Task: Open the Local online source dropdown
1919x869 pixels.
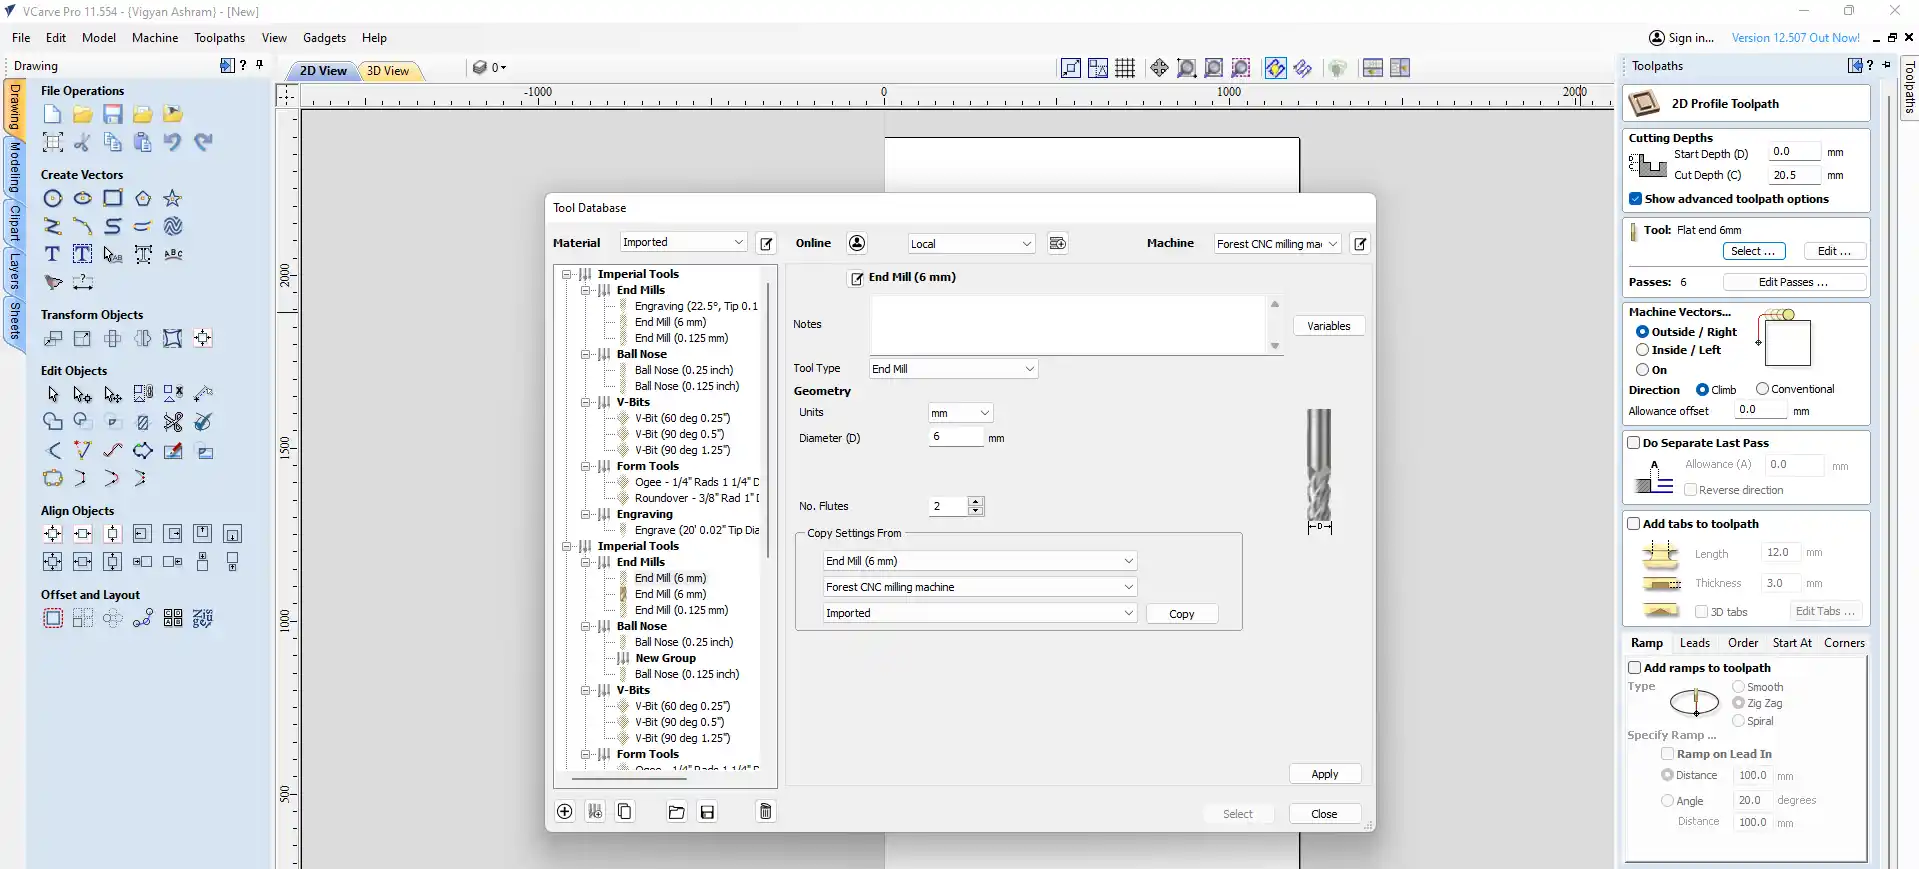Action: (971, 244)
